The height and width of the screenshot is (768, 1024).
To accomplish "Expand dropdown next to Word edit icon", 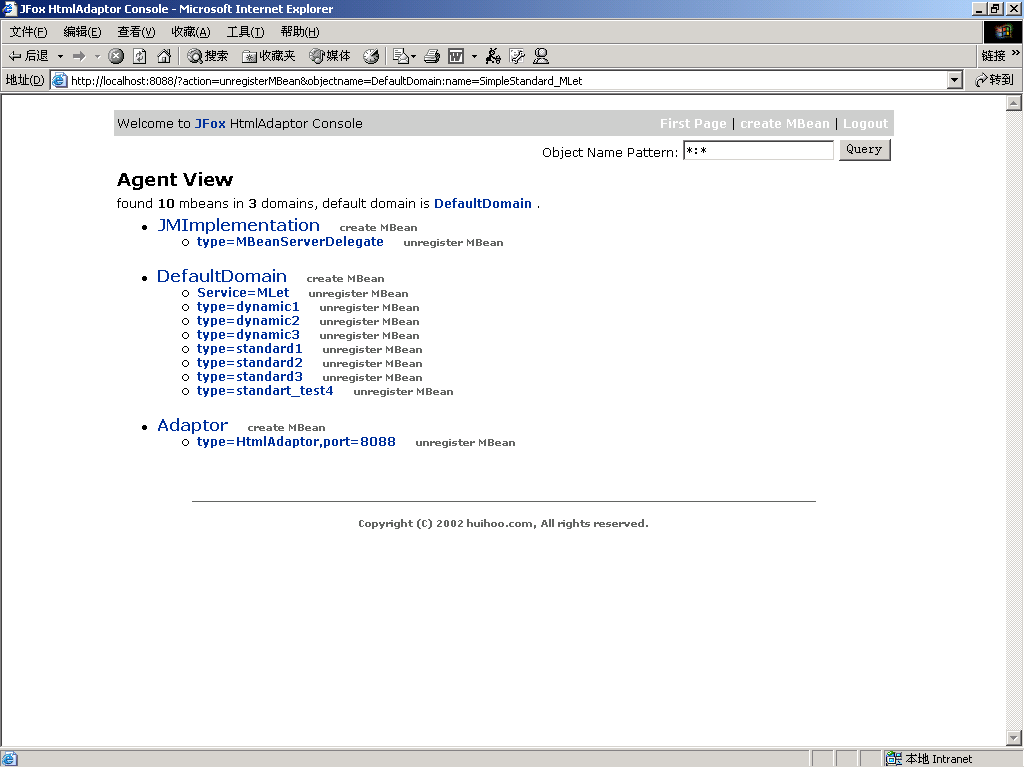I will 474,57.
